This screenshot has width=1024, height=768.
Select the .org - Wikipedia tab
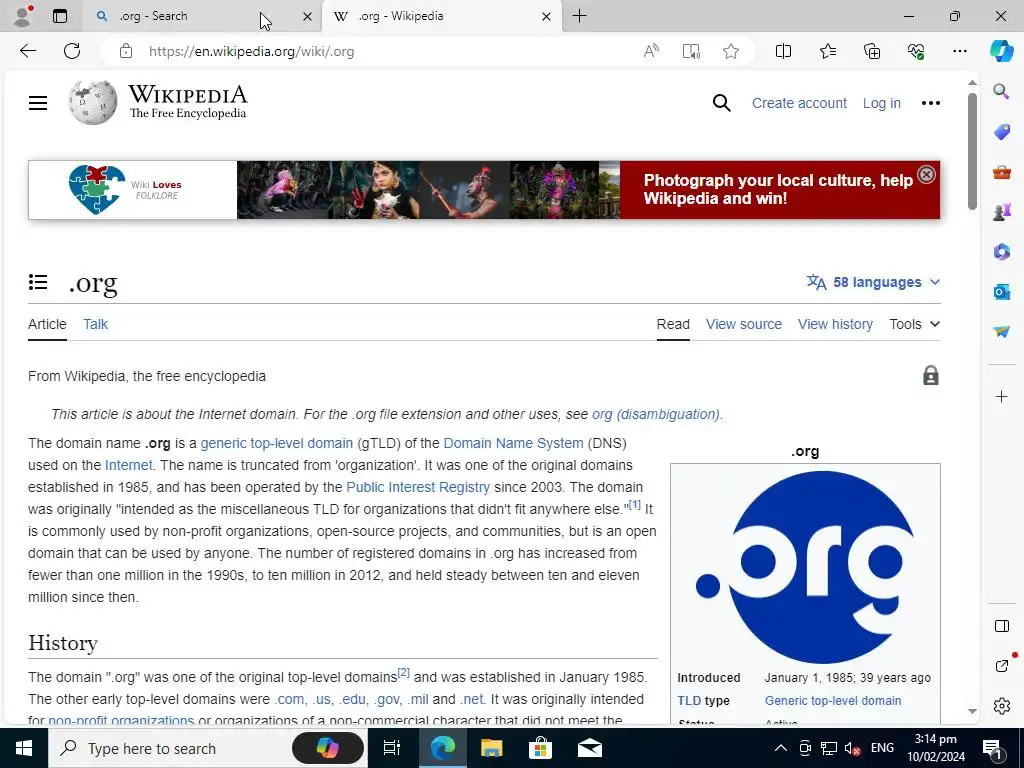[441, 16]
